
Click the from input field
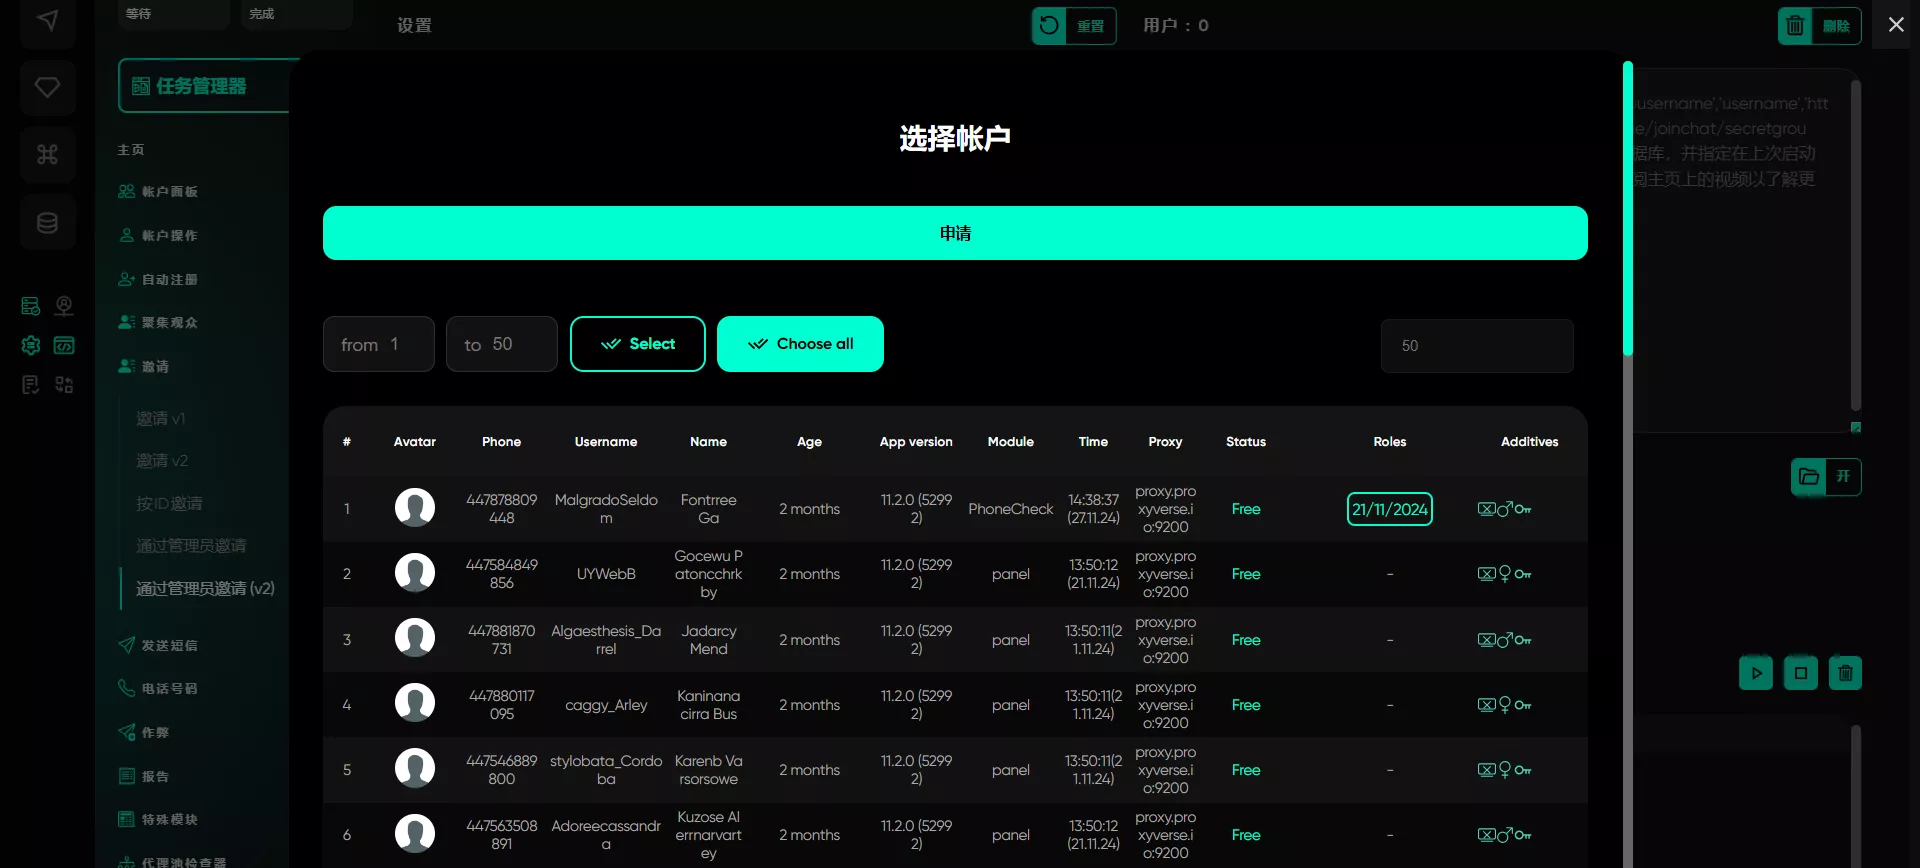[379, 344]
